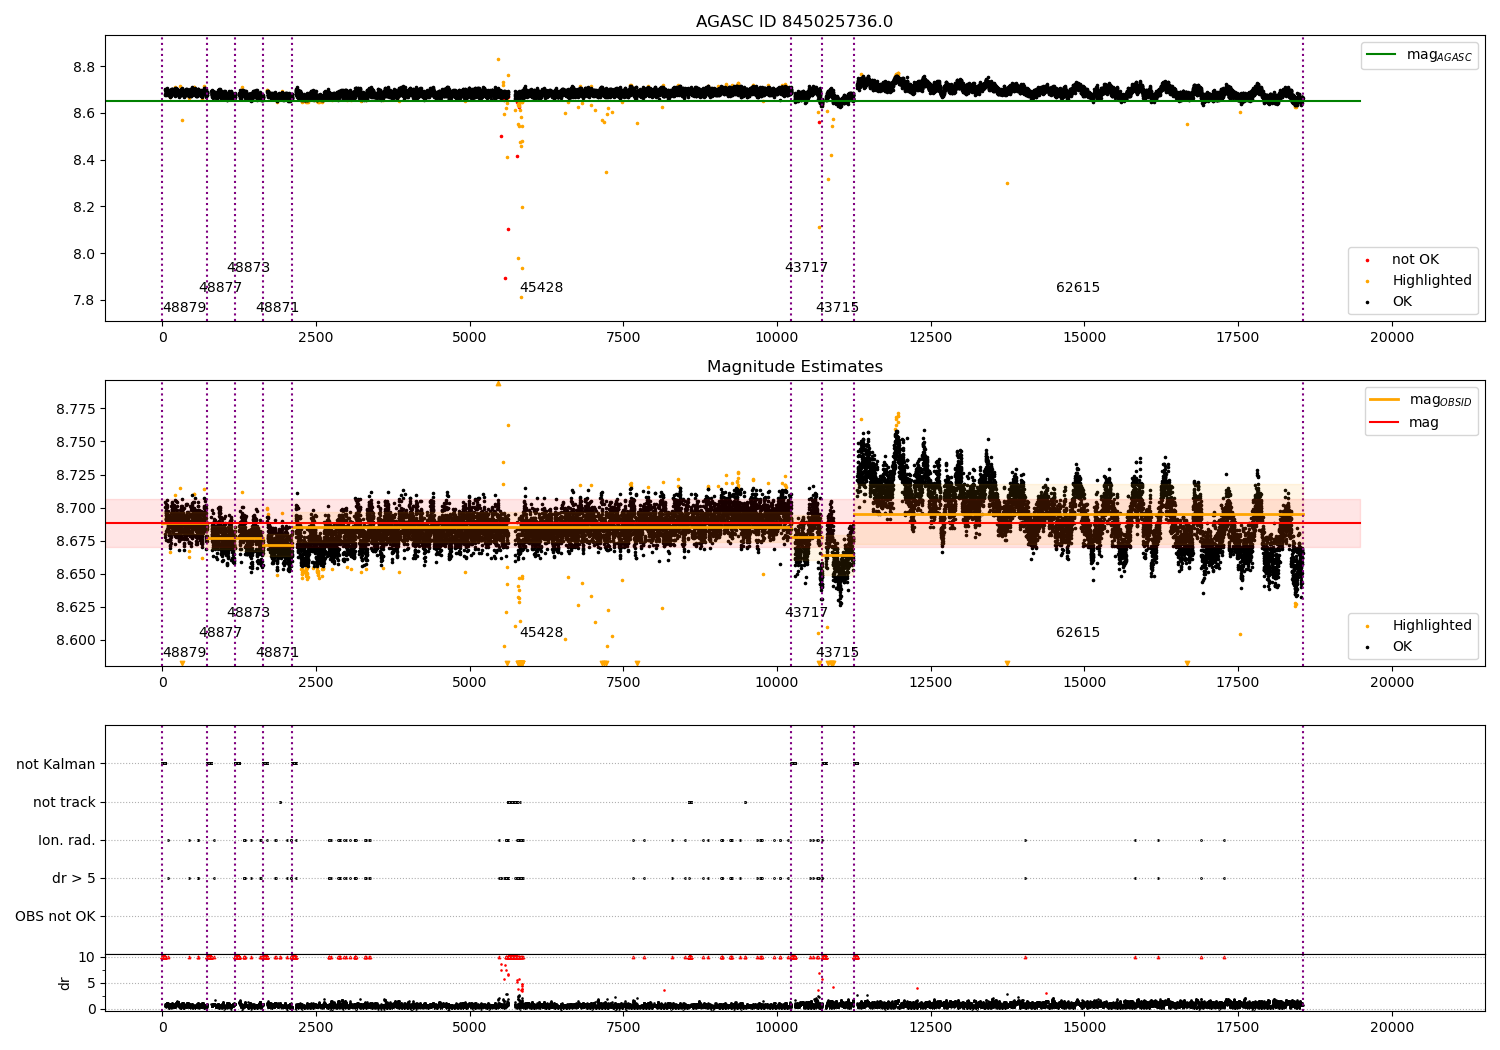
Task: Click OBSID label 48873 in top plot
Action: coord(249,268)
